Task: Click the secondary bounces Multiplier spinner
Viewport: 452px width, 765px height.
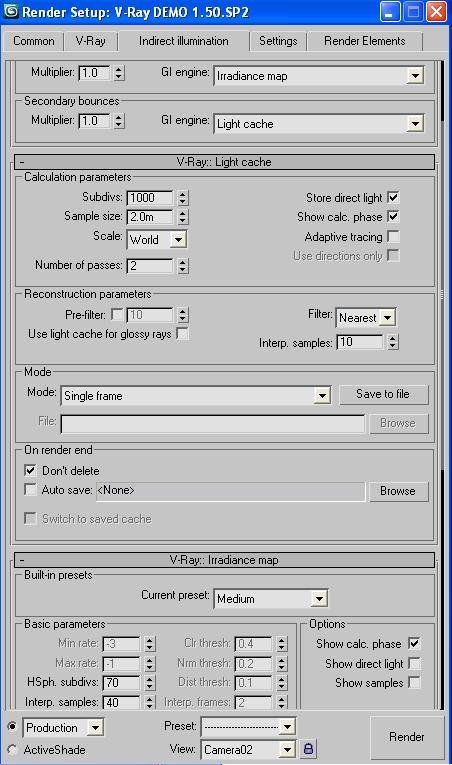Action: [x=119, y=121]
